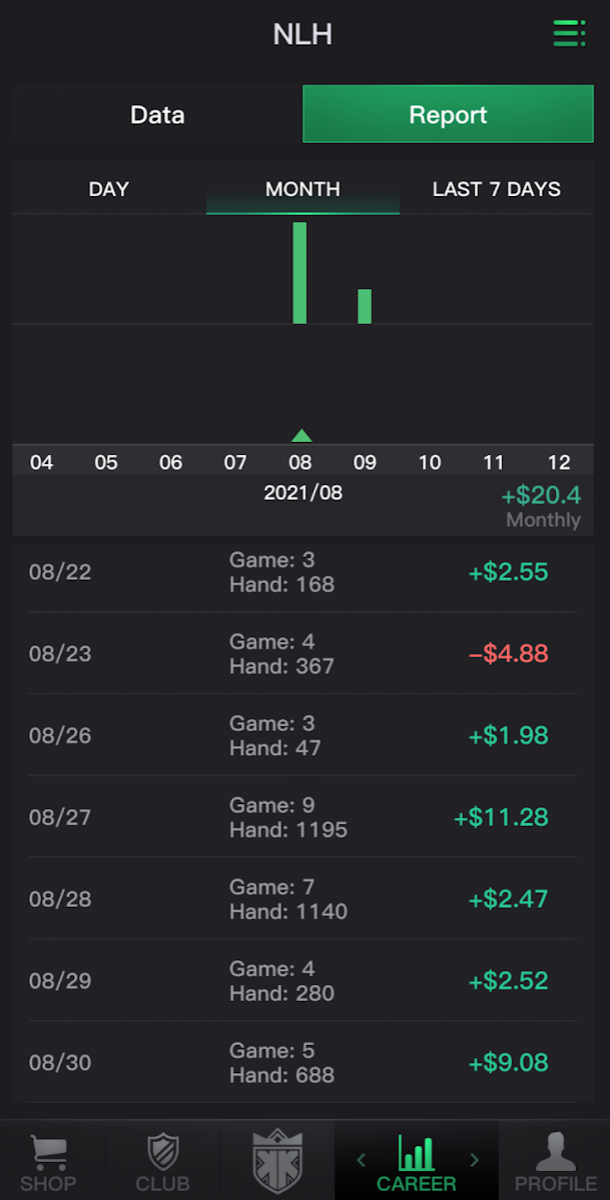610x1200 pixels.
Task: Open the hamburger menu icon
Action: tap(569, 33)
